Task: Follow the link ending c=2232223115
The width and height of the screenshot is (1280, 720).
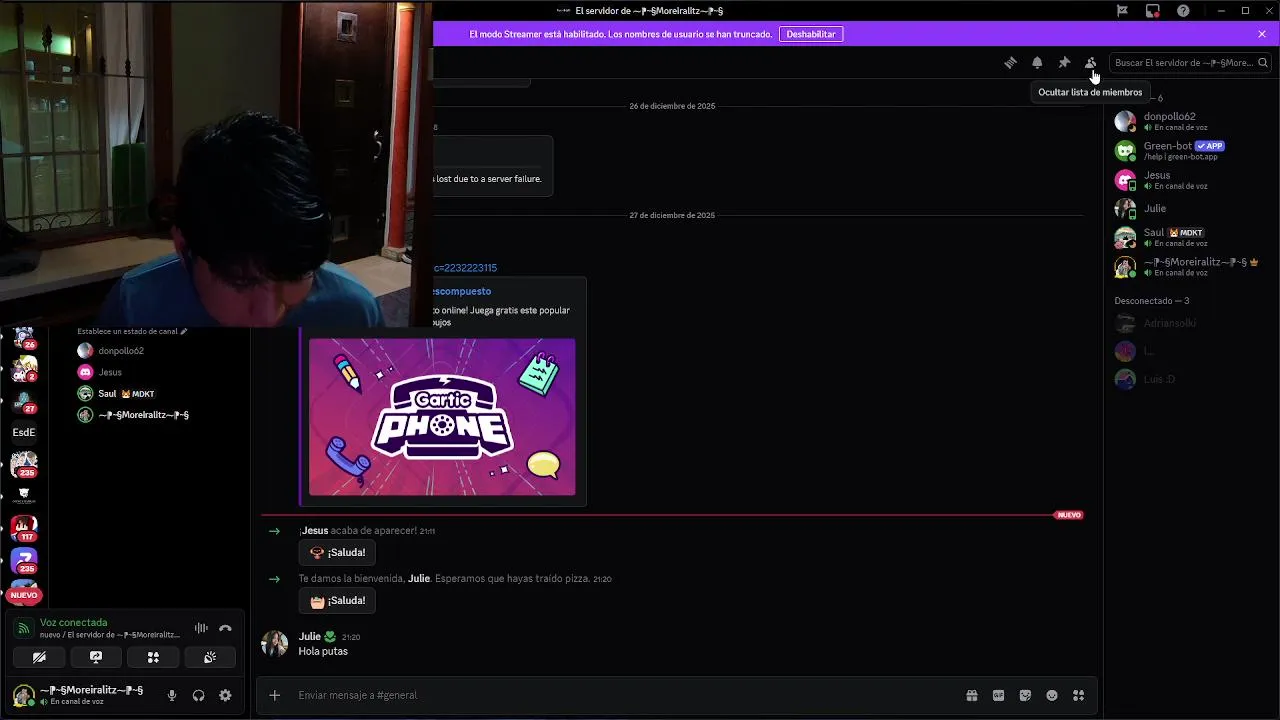Action: 465,268
